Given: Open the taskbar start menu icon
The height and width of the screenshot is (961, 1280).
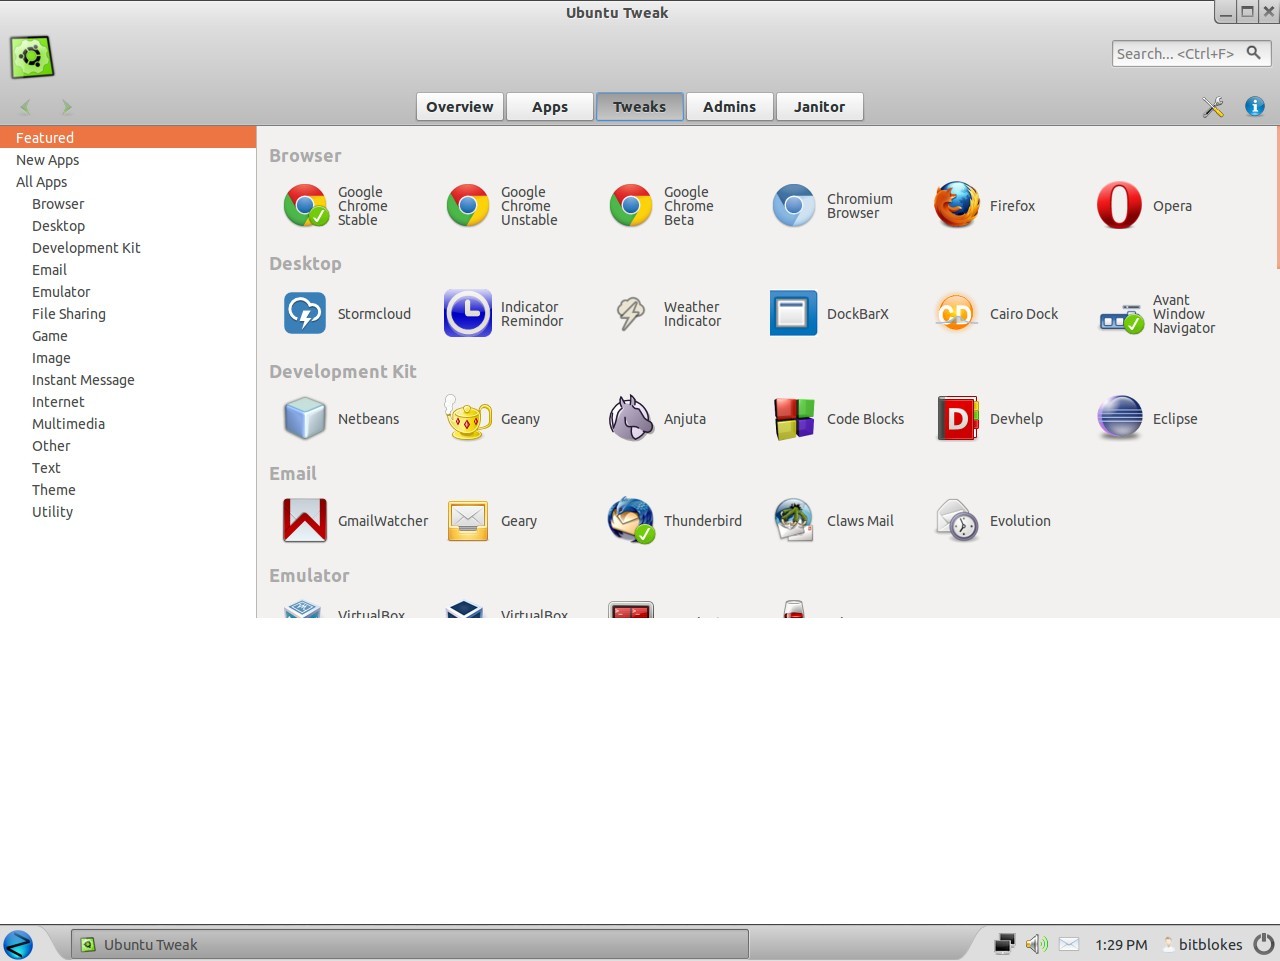Looking at the screenshot, I should pyautogui.click(x=18, y=944).
